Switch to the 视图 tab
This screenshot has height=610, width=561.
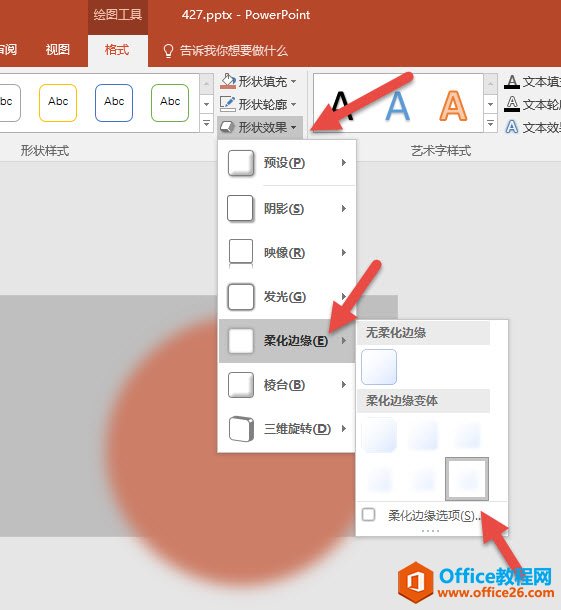pyautogui.click(x=58, y=50)
